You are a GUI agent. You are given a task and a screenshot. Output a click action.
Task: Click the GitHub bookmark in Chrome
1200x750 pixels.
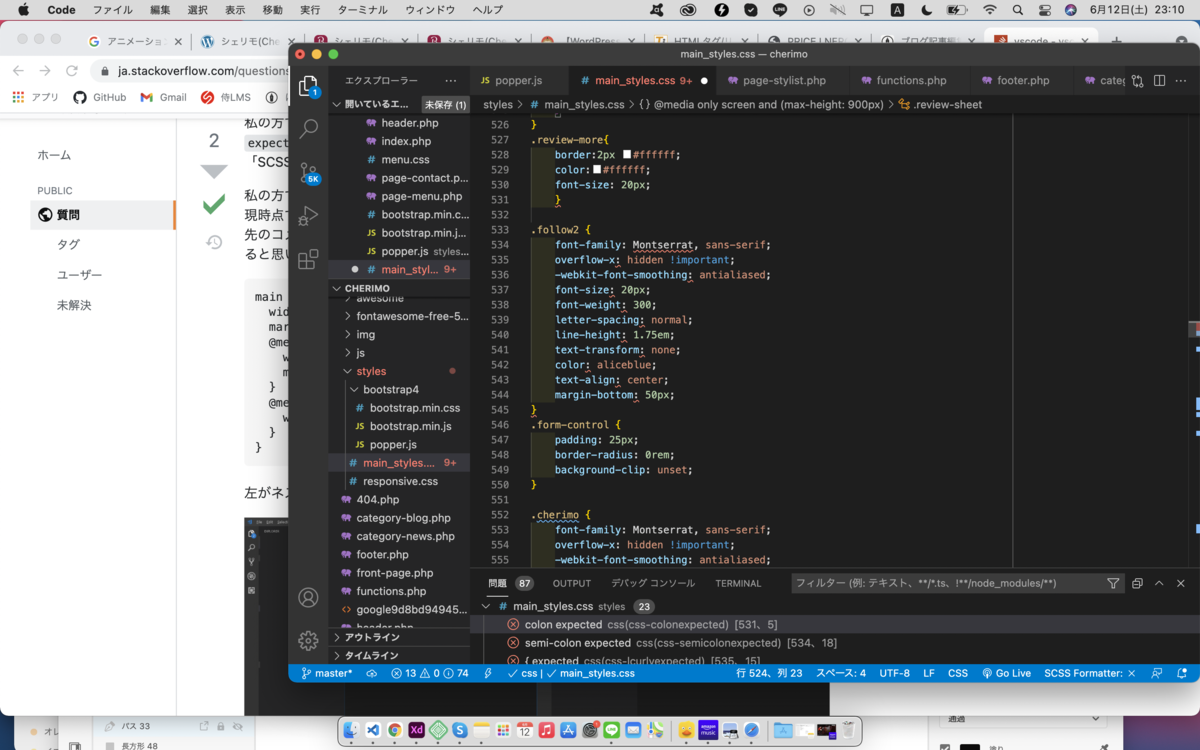101,97
